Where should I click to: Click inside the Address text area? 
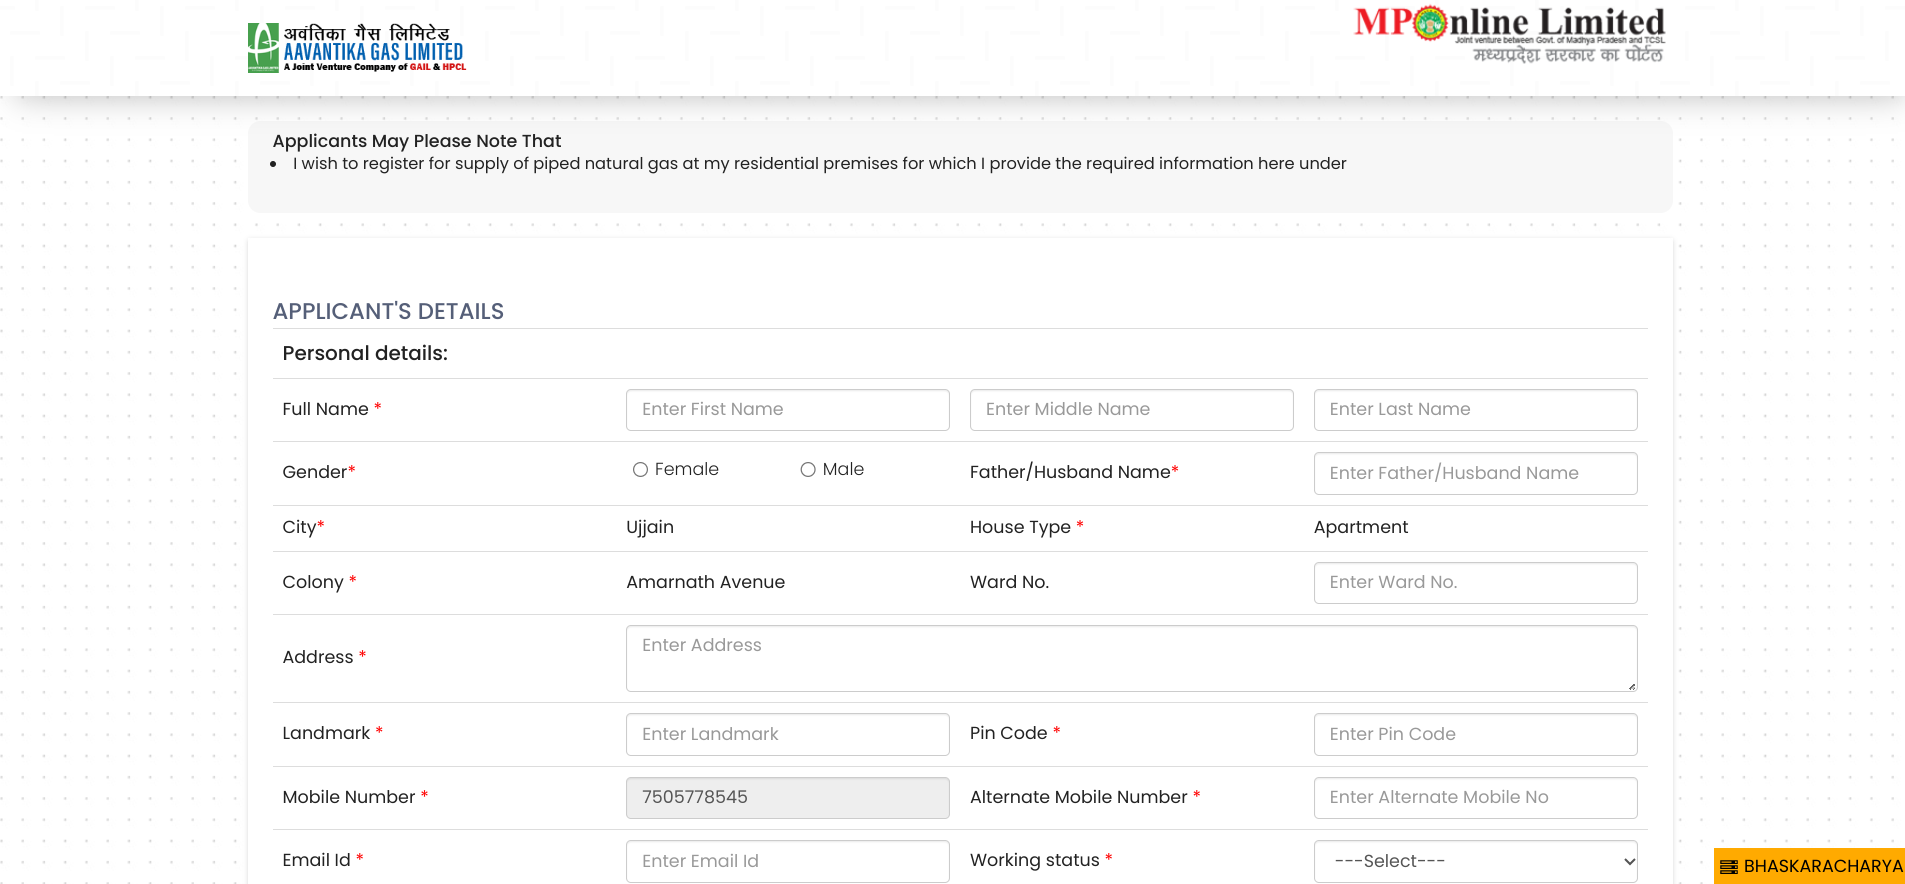point(1131,658)
